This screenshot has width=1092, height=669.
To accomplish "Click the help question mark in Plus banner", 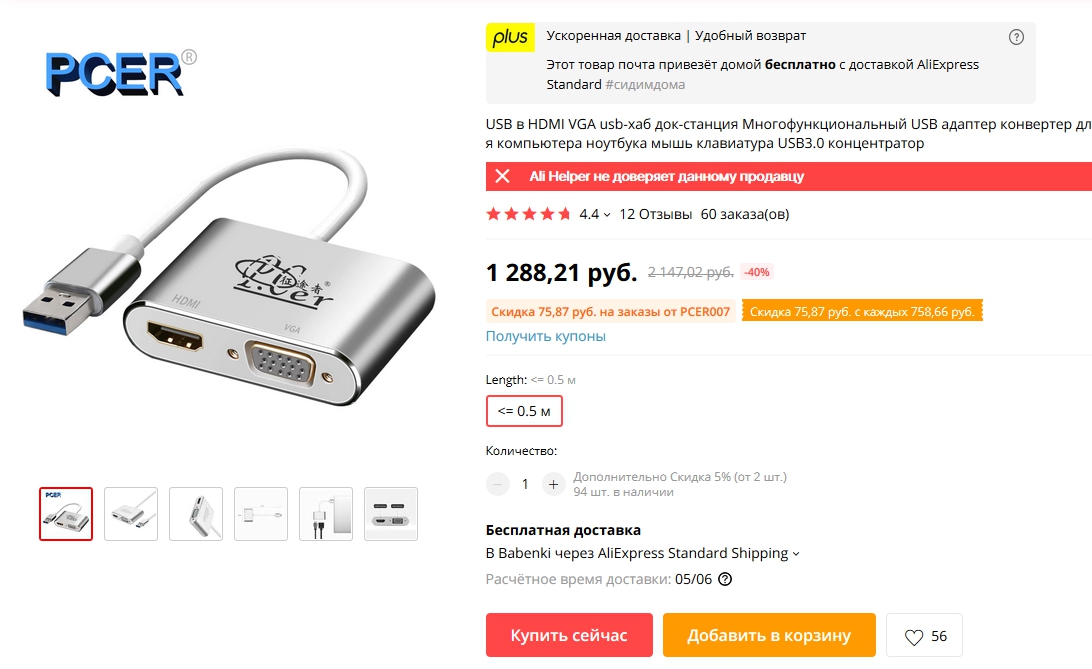I will tap(1016, 37).
